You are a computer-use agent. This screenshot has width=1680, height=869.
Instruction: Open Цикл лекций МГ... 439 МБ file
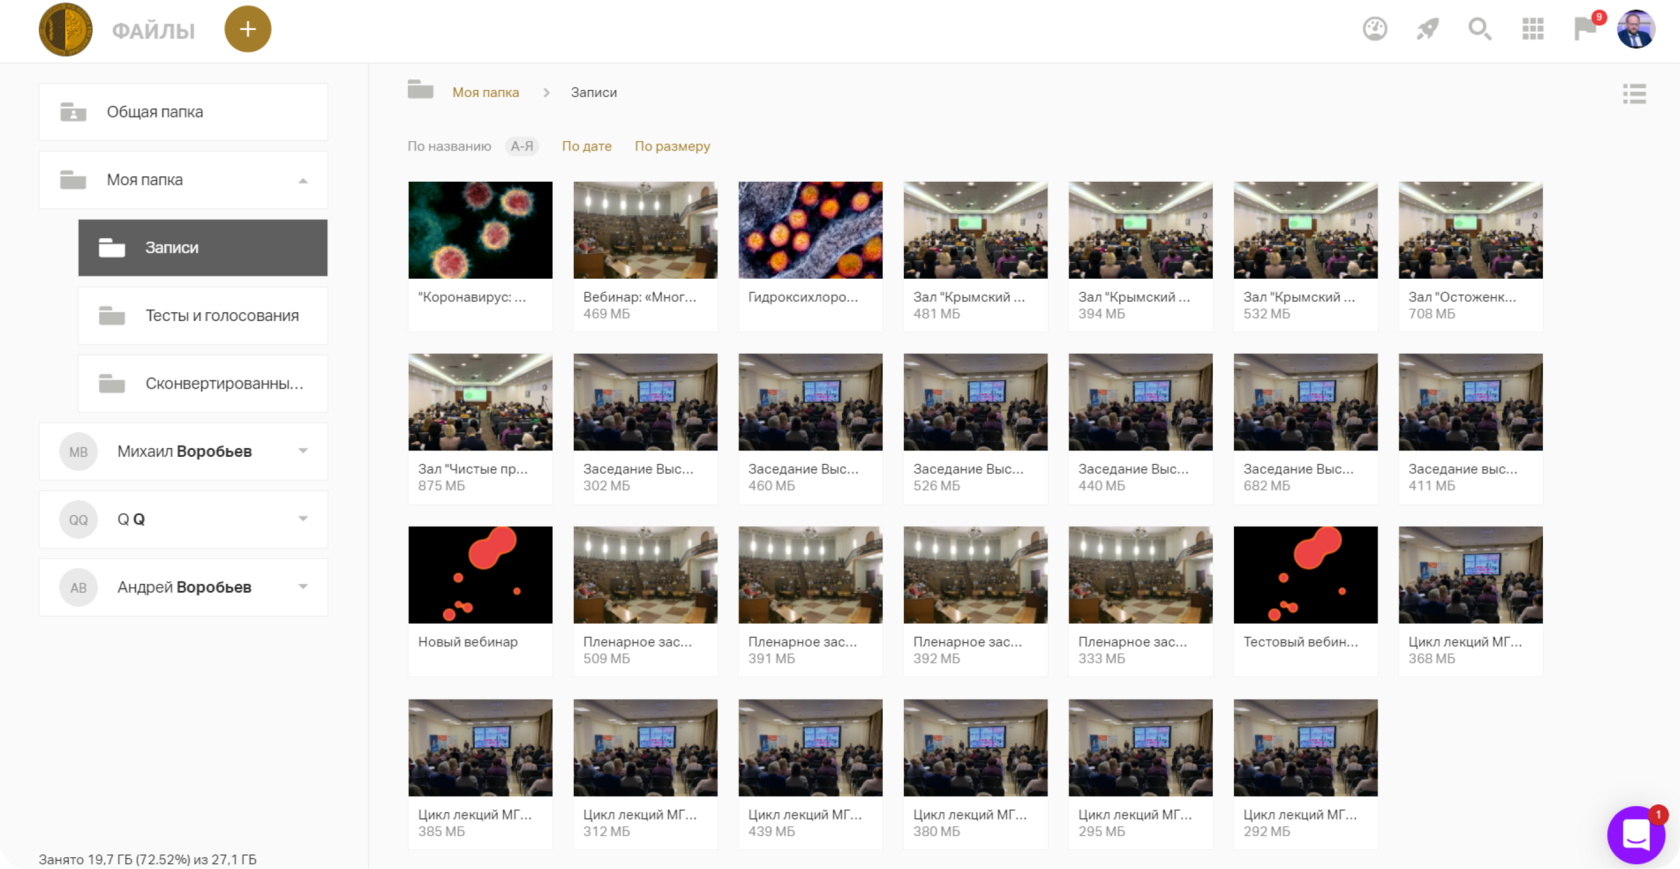[x=810, y=773]
